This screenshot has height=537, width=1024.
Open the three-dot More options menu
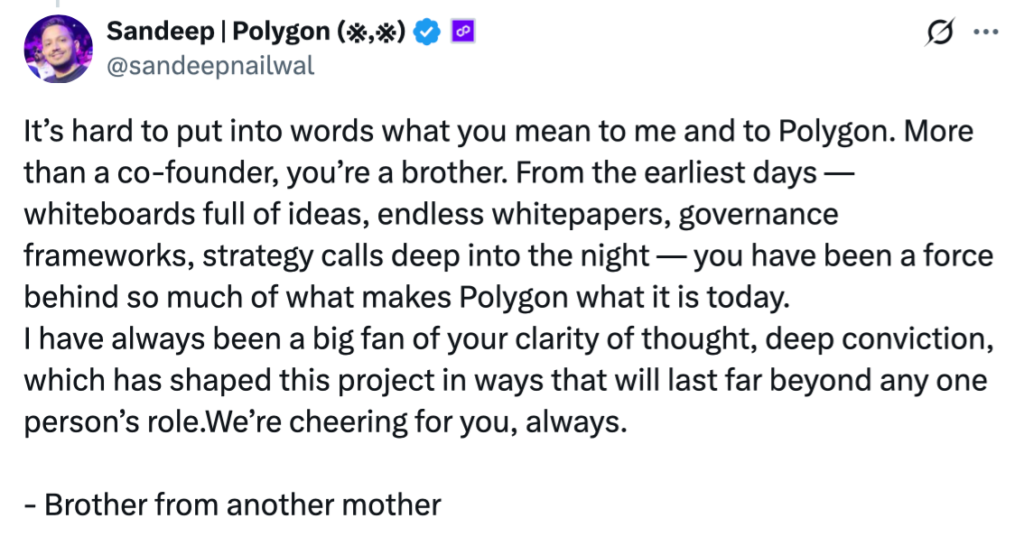(x=986, y=32)
